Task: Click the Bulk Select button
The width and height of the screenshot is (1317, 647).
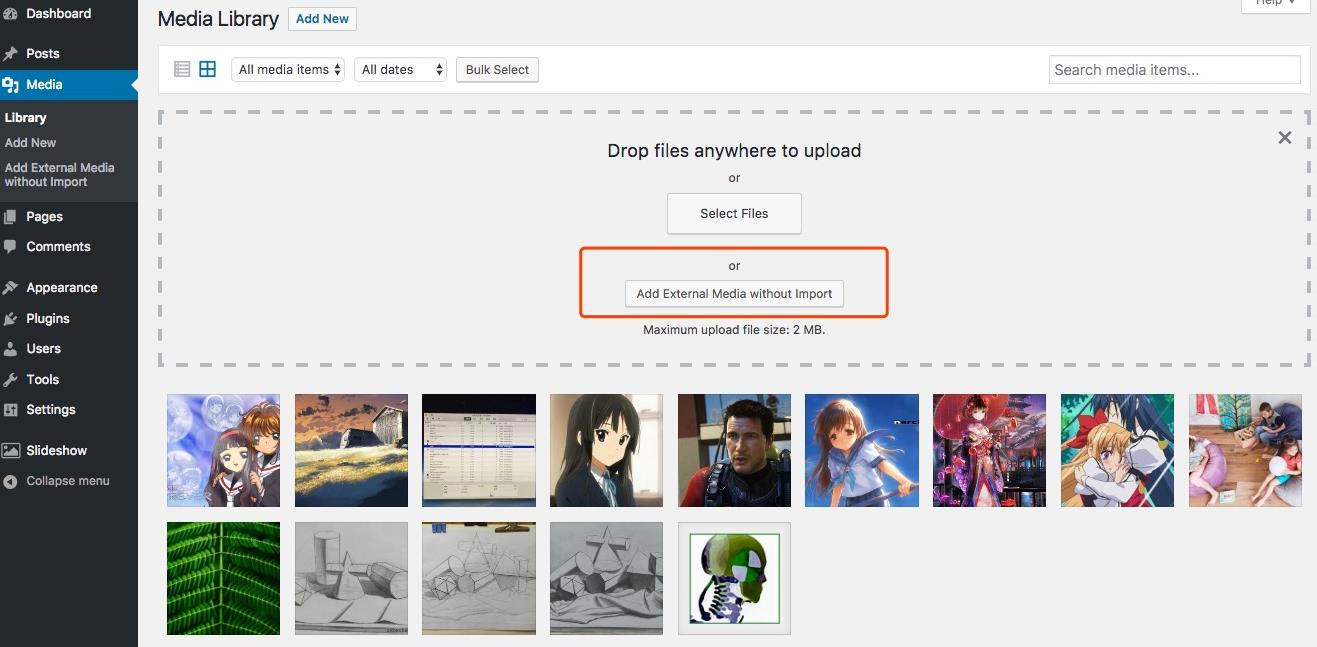Action: (x=497, y=70)
